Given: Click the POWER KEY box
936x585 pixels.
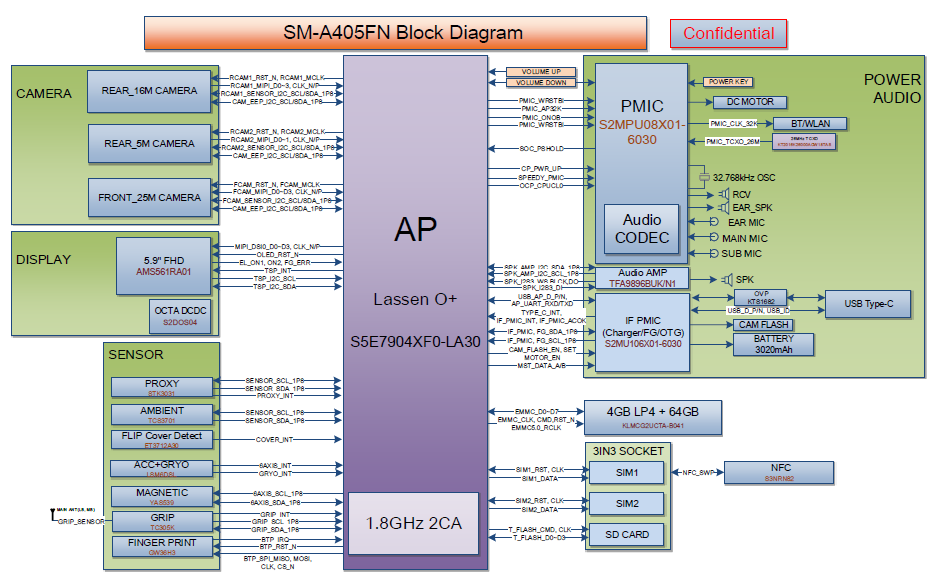Looking at the screenshot, I should pos(728,82).
